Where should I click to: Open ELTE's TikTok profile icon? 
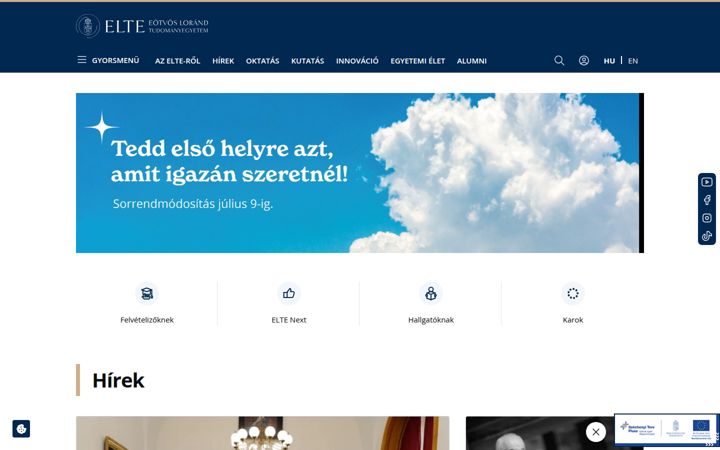click(707, 236)
